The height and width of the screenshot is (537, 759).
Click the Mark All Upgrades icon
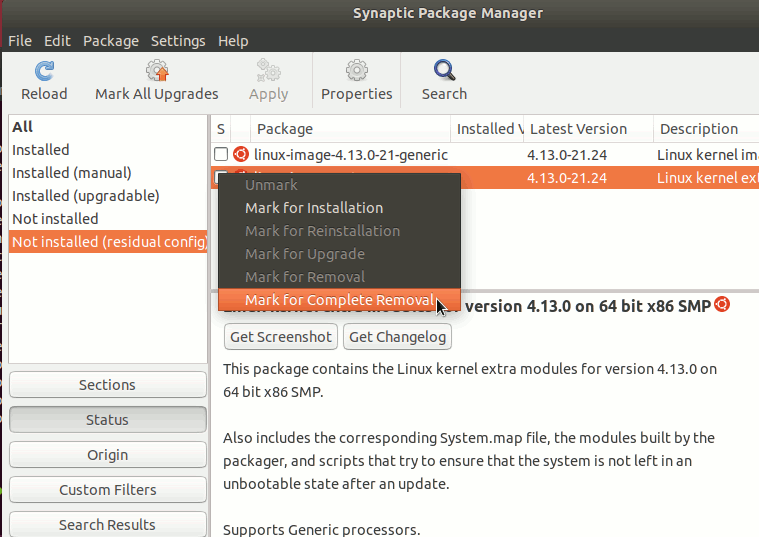click(x=157, y=71)
